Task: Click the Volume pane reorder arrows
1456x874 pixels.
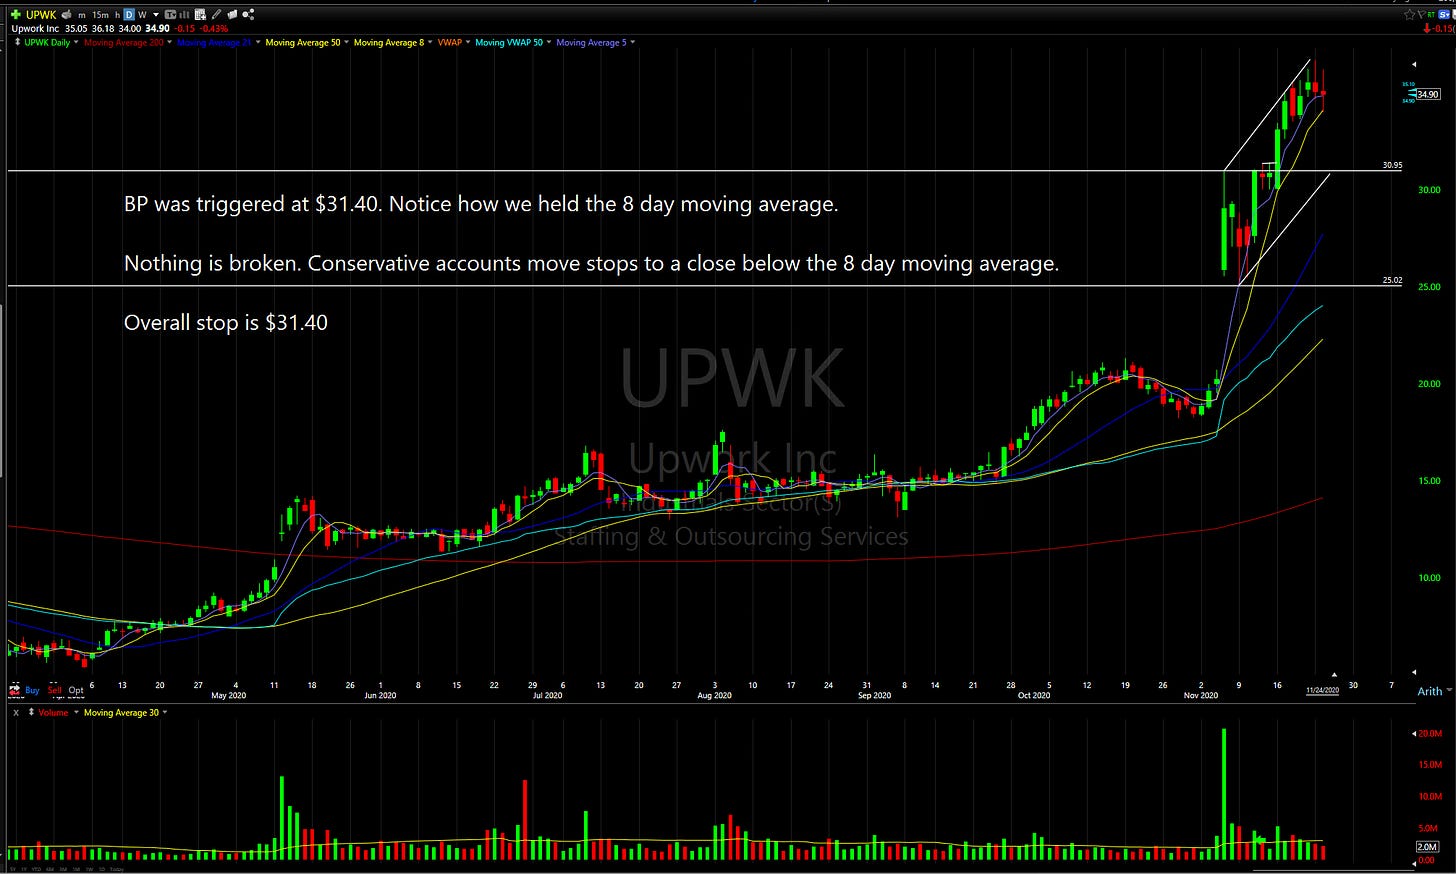Action: tap(31, 712)
